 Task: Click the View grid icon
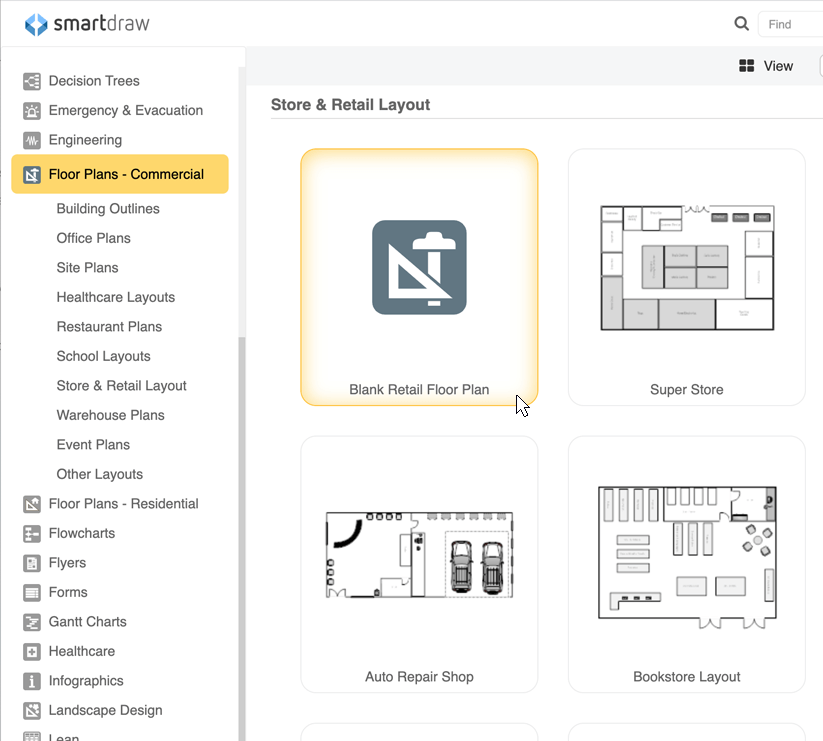pyautogui.click(x=746, y=66)
